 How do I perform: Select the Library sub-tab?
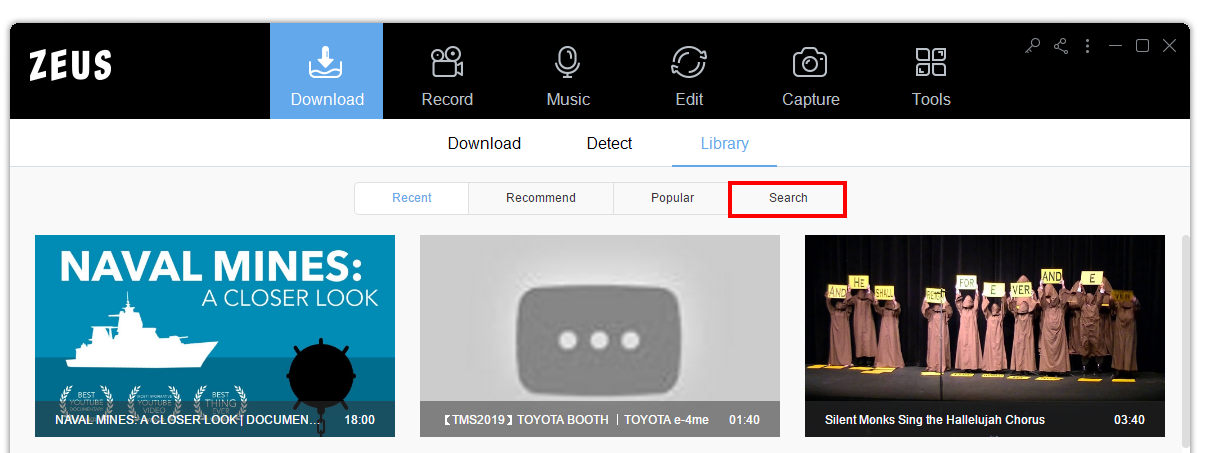tap(724, 143)
